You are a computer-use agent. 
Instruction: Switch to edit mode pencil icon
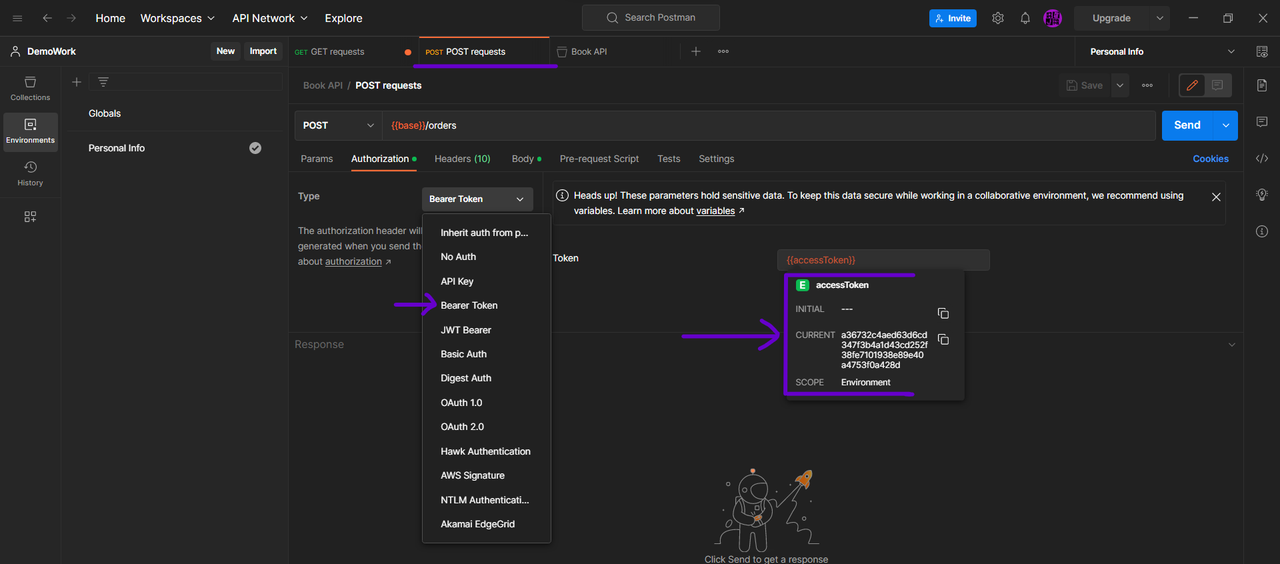tap(1192, 86)
